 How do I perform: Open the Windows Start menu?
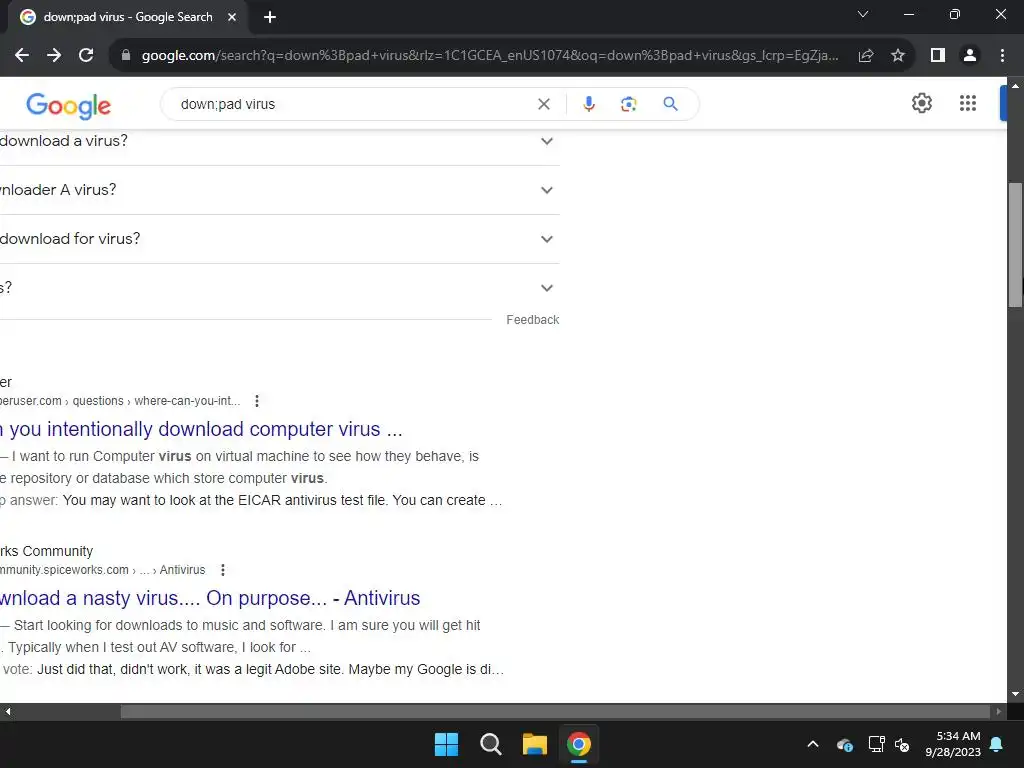447,744
